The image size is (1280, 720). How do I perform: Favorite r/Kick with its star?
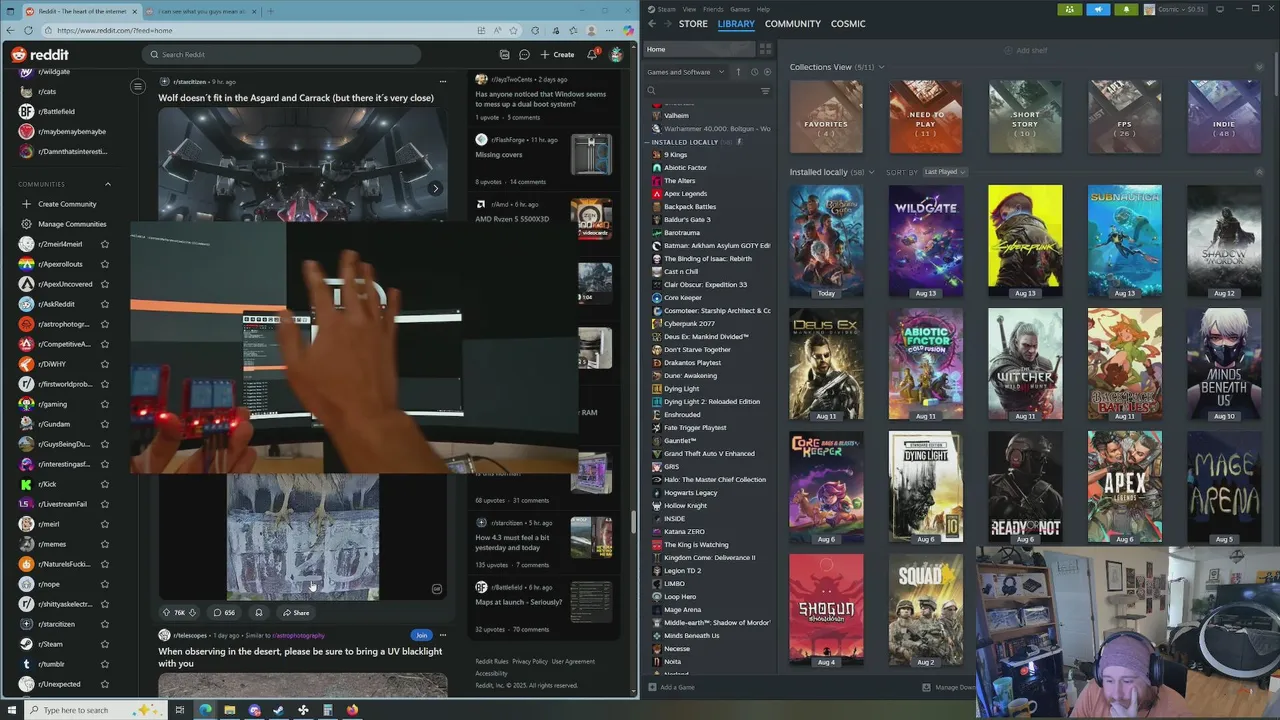point(105,484)
